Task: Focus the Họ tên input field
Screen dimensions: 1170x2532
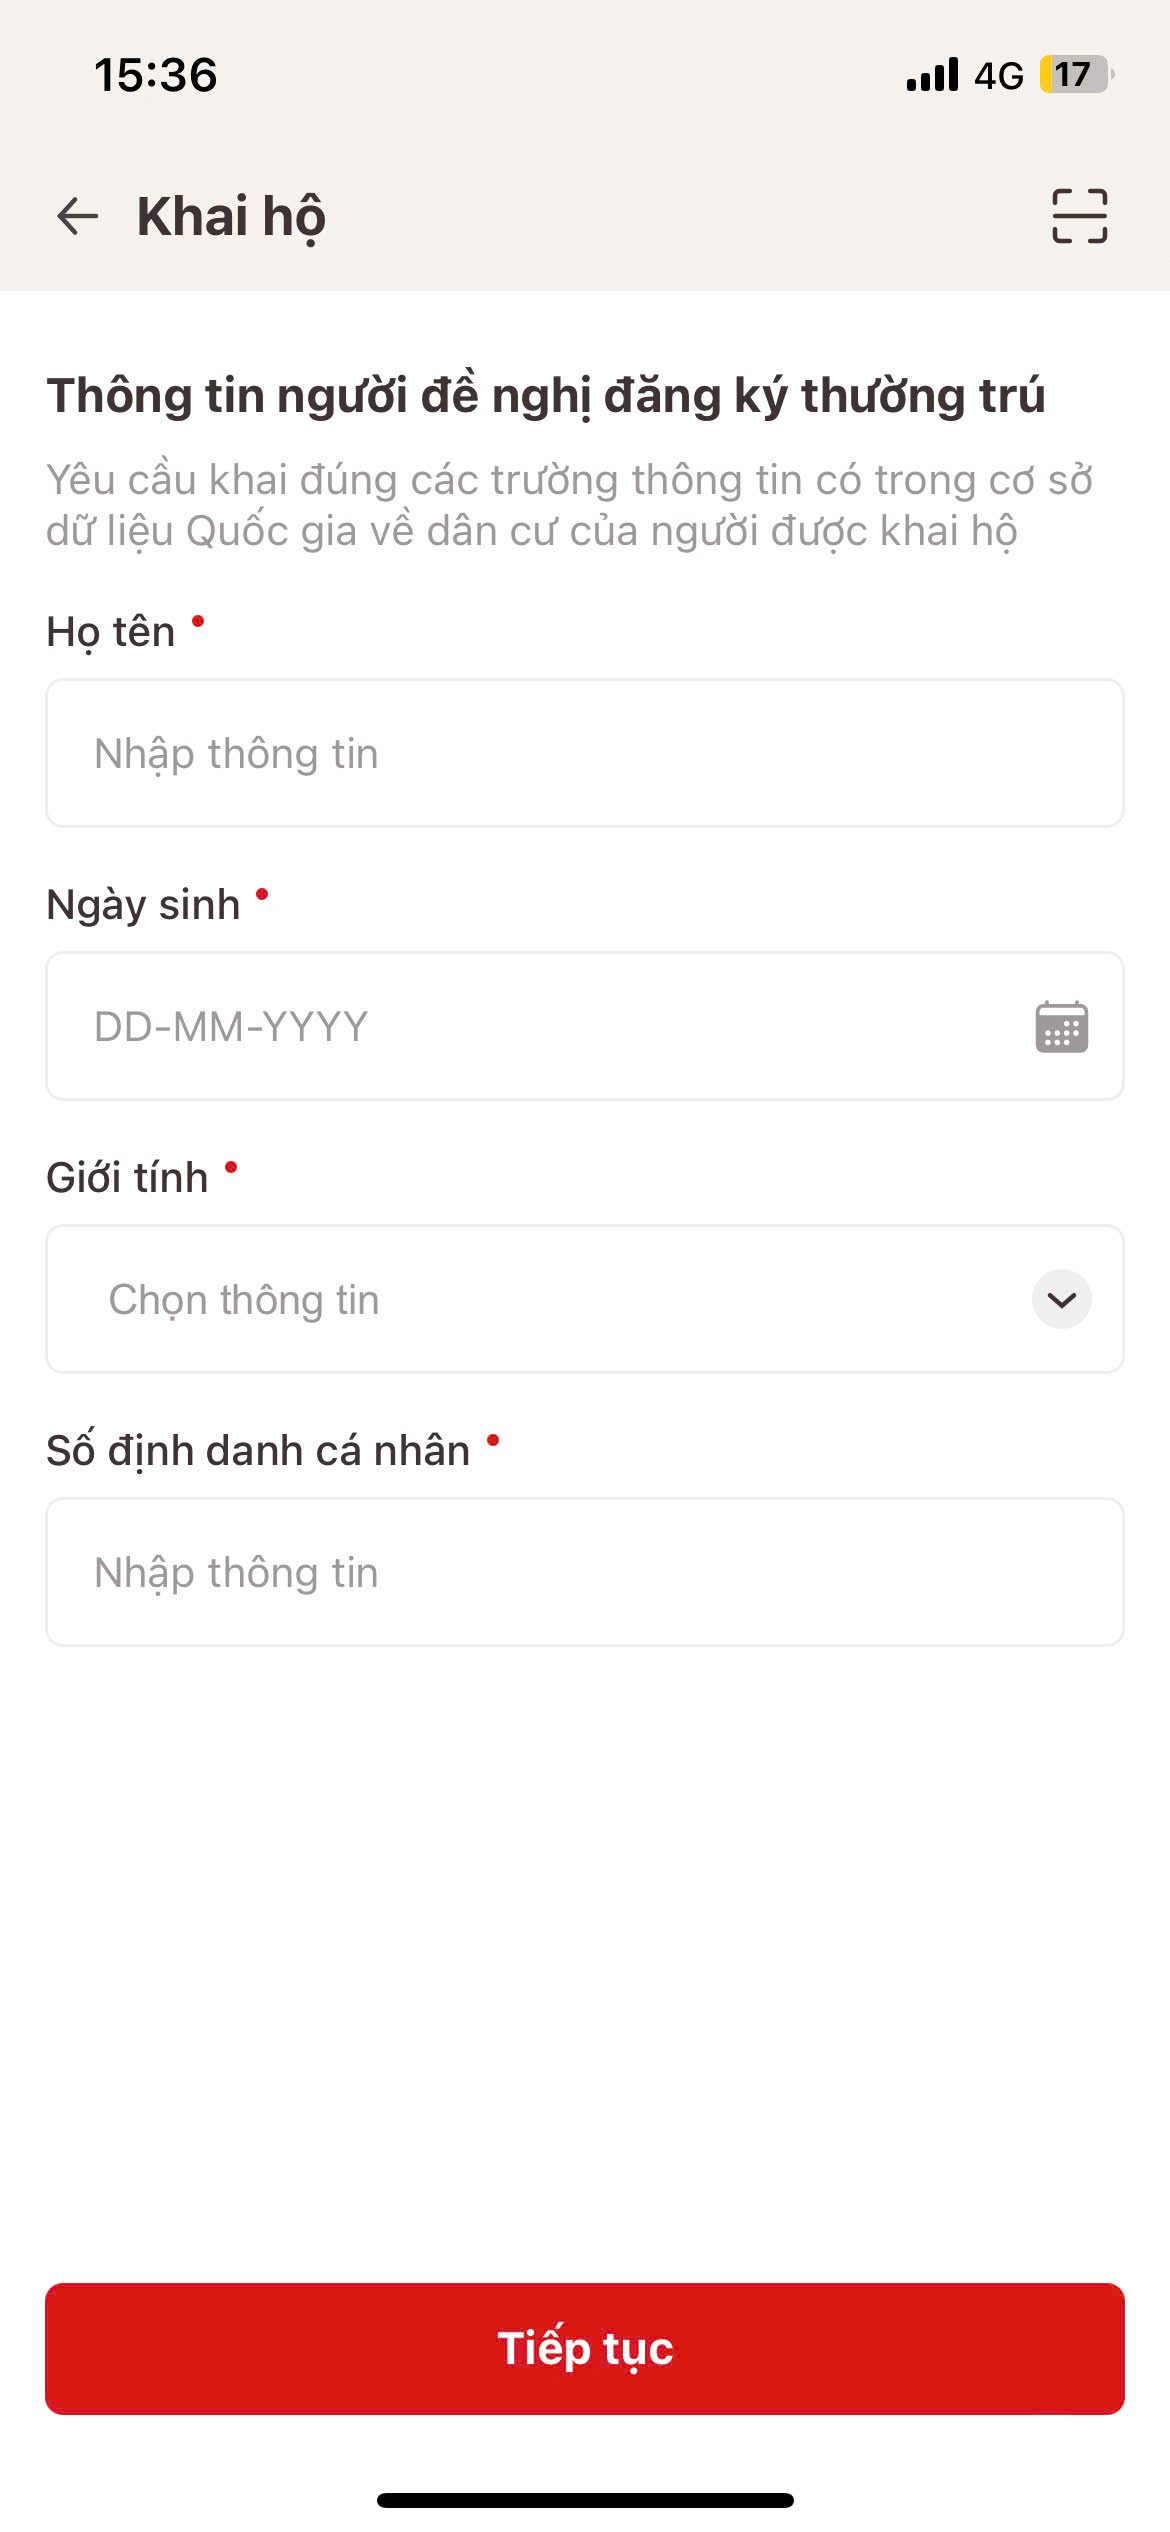Action: pyautogui.click(x=585, y=753)
